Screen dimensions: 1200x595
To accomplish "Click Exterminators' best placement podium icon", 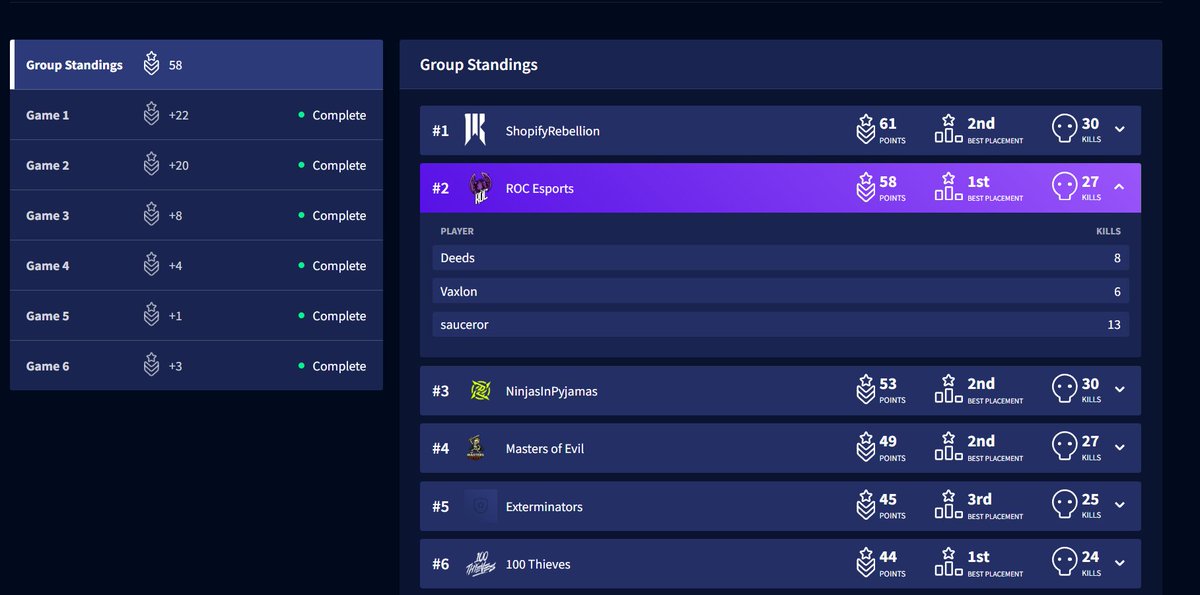I will tap(949, 506).
